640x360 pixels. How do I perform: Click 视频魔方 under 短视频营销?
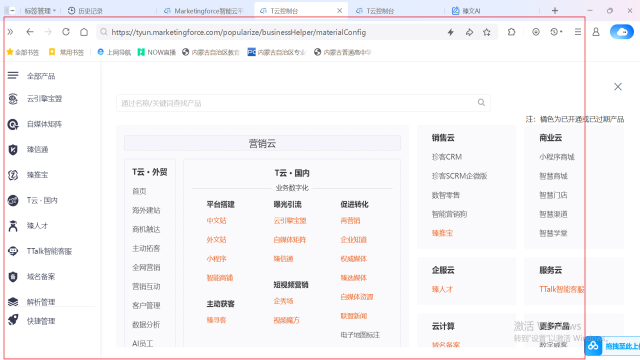click(287, 320)
